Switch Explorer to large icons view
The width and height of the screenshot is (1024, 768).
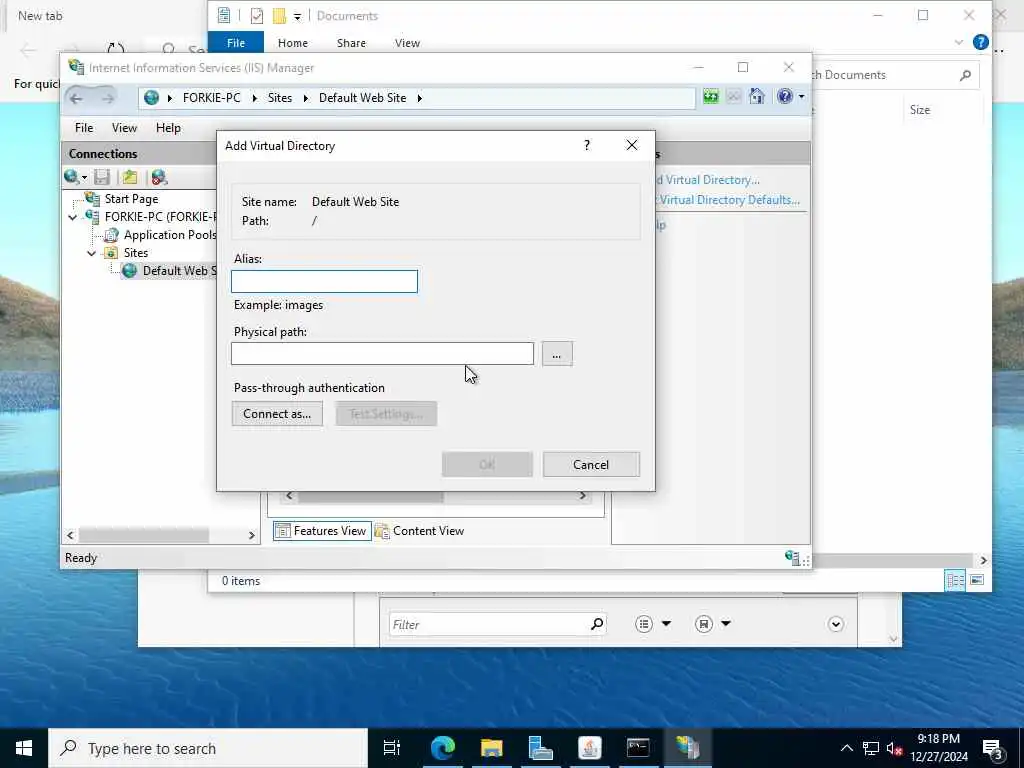977,580
